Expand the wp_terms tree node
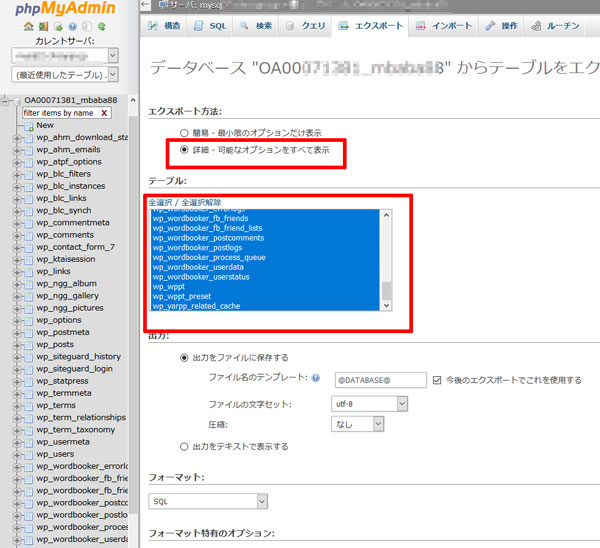The height and width of the screenshot is (548, 600). (x=17, y=406)
